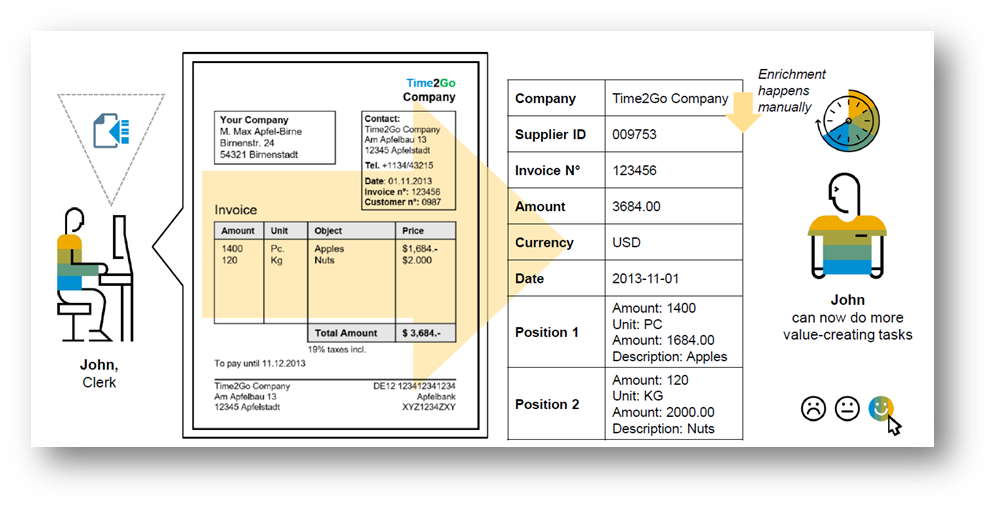Select the Position 1 row label

(x=546, y=332)
